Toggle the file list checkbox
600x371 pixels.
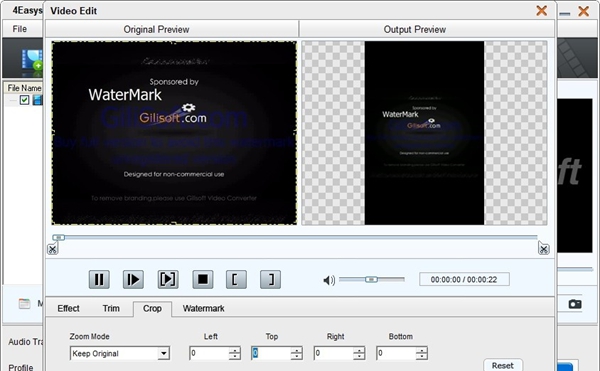coord(24,100)
